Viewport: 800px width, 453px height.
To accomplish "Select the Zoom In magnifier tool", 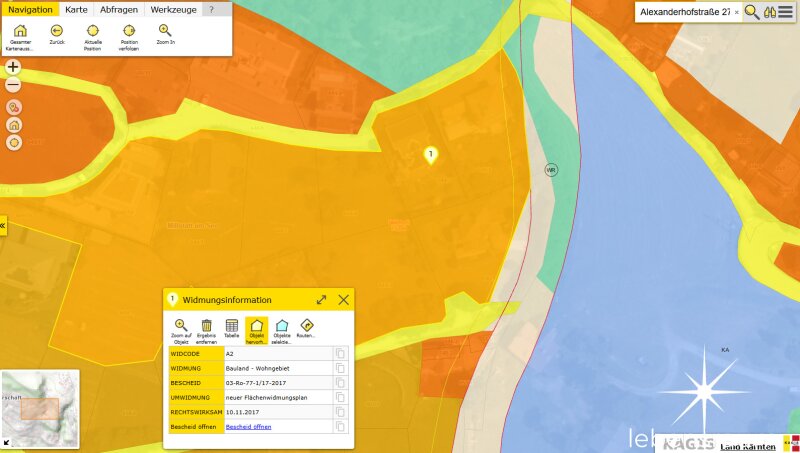I will 165,31.
